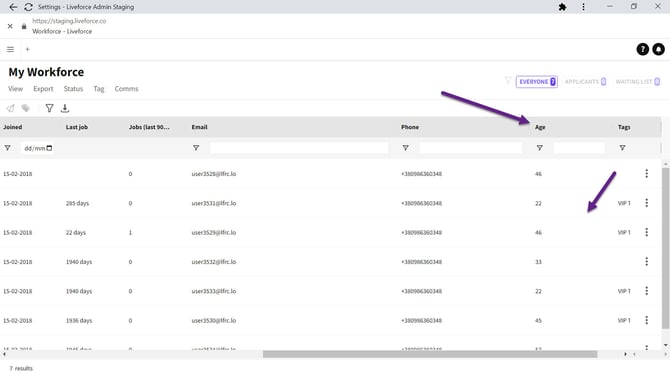
Task: Open filter options for Joined column
Action: 8,148
